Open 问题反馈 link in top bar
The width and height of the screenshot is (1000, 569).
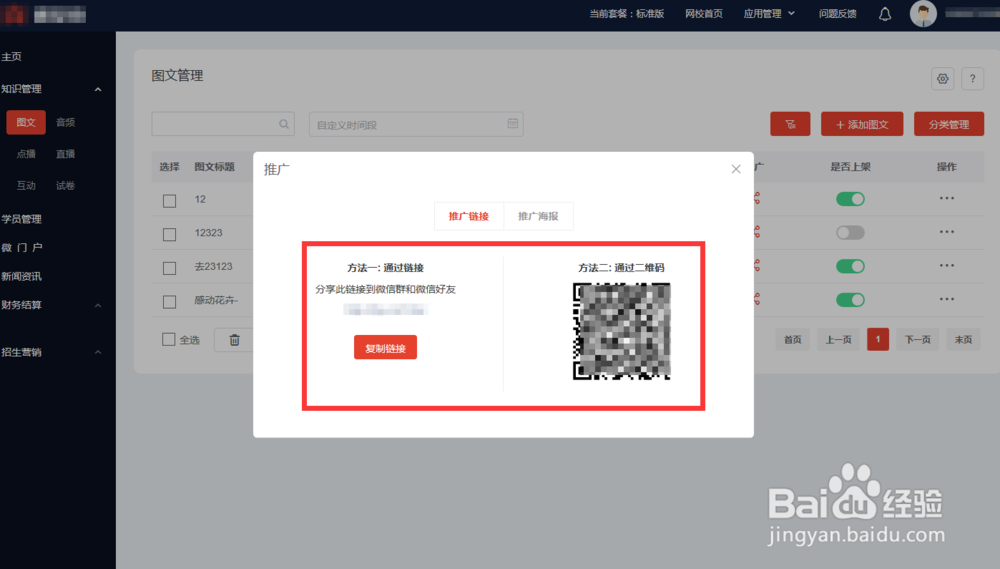(x=837, y=13)
